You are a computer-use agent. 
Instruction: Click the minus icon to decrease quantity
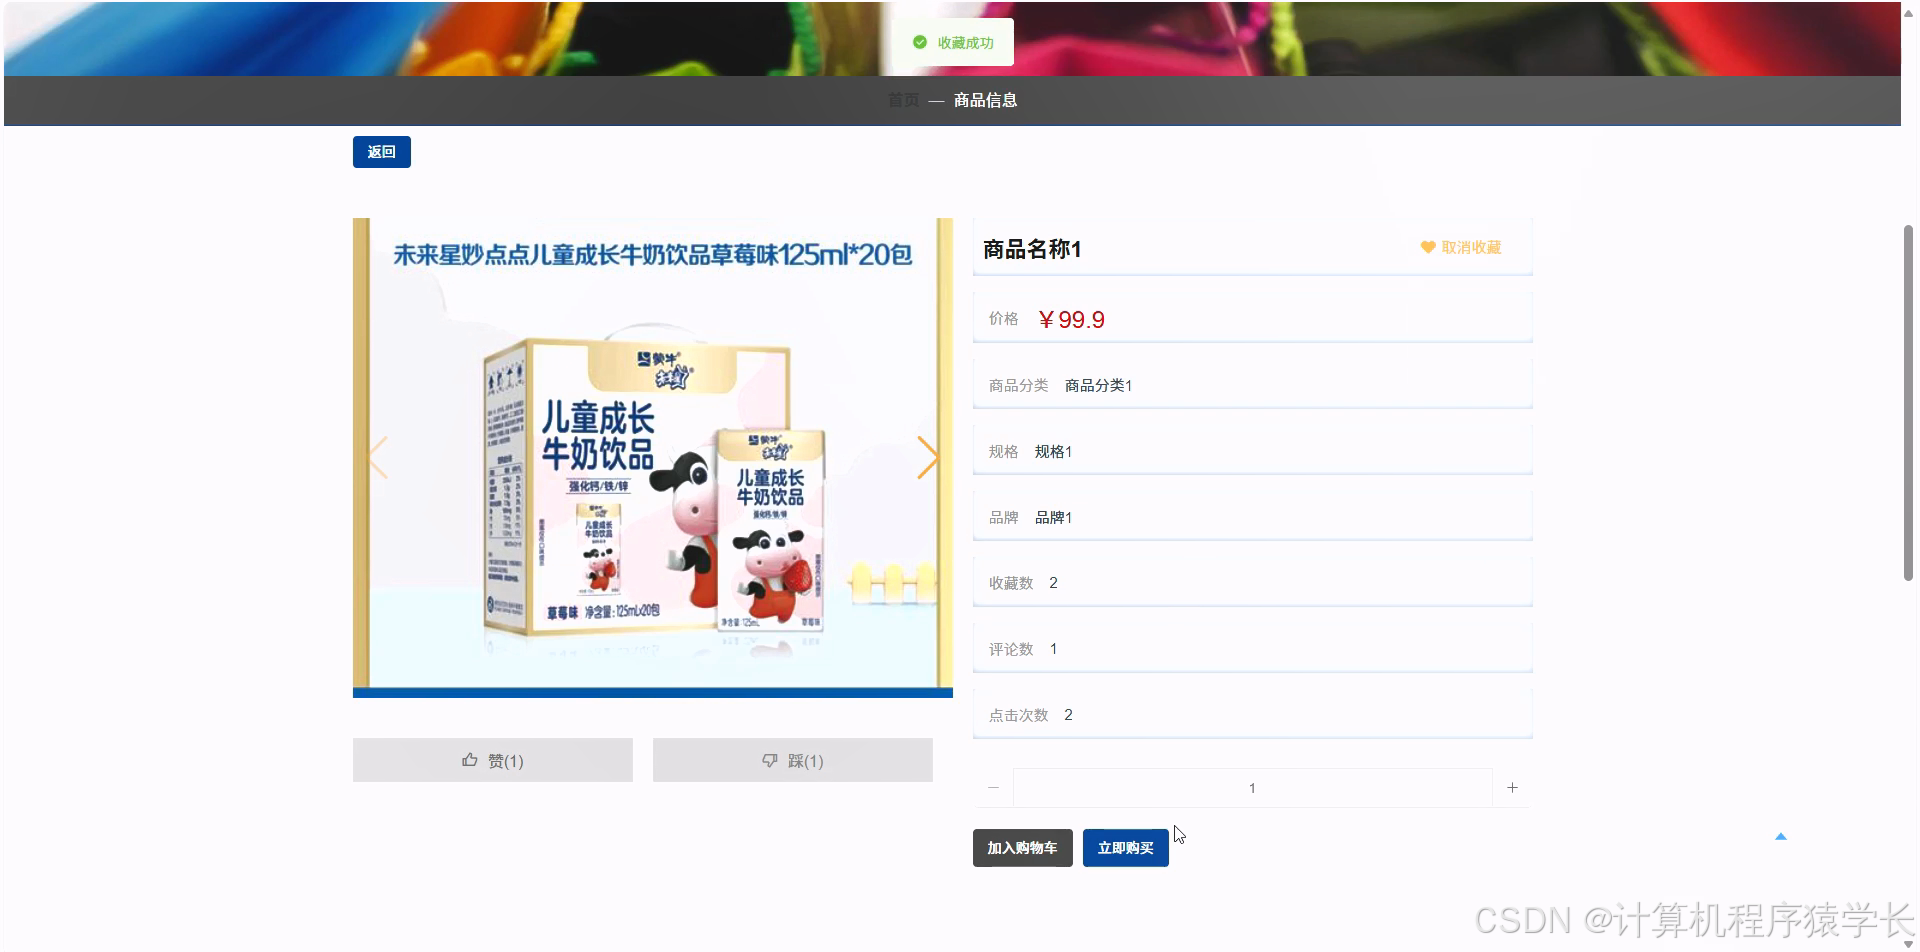point(992,787)
